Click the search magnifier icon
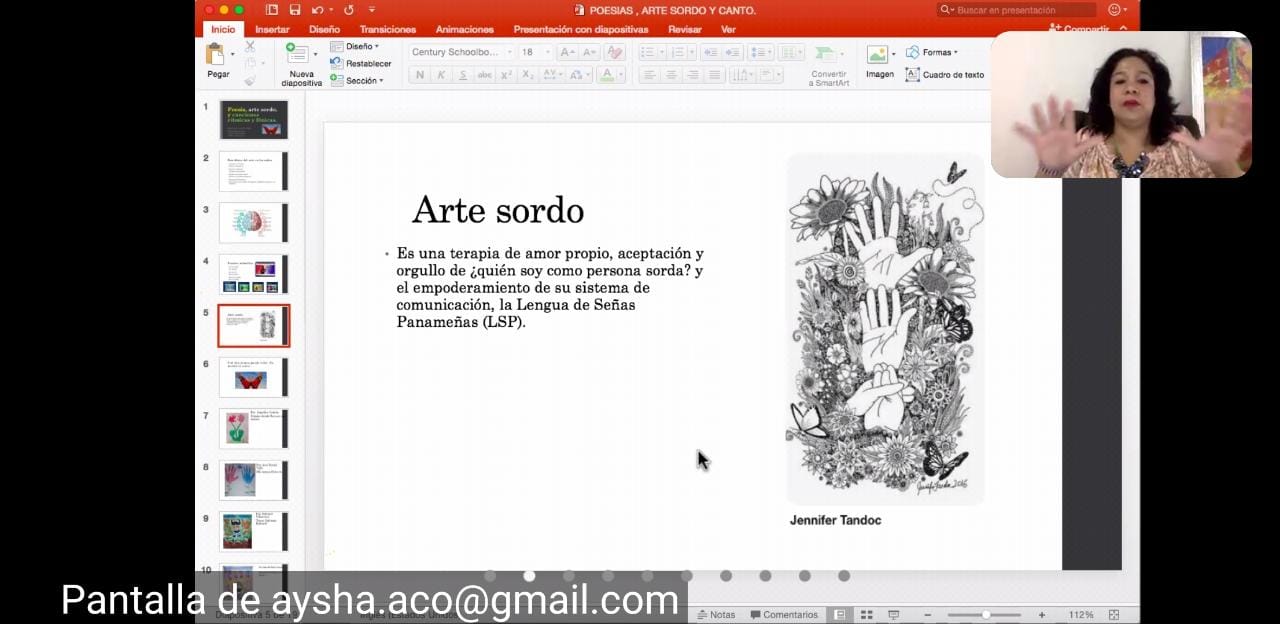This screenshot has height=624, width=1280. [946, 10]
